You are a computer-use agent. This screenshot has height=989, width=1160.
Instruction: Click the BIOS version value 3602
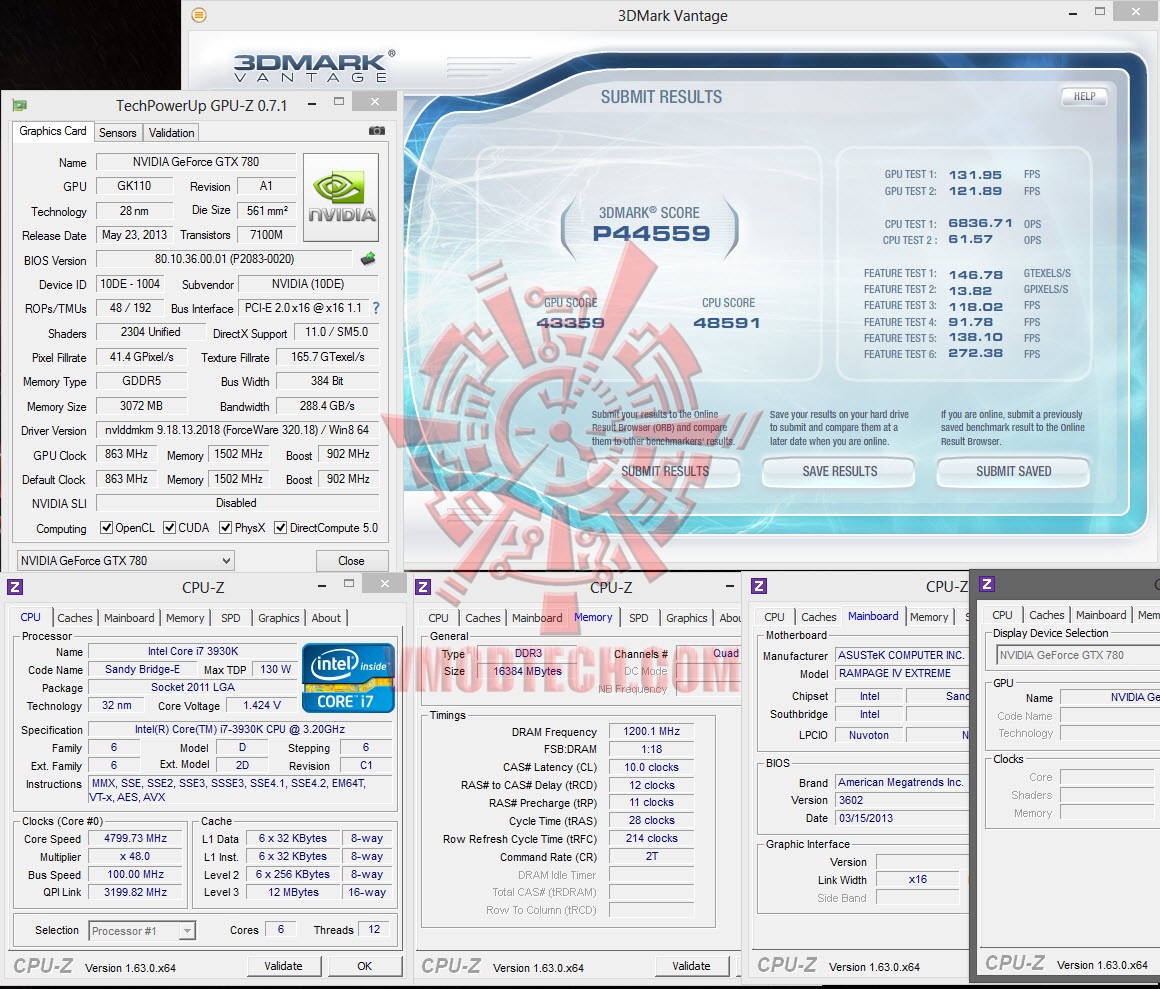(x=901, y=800)
